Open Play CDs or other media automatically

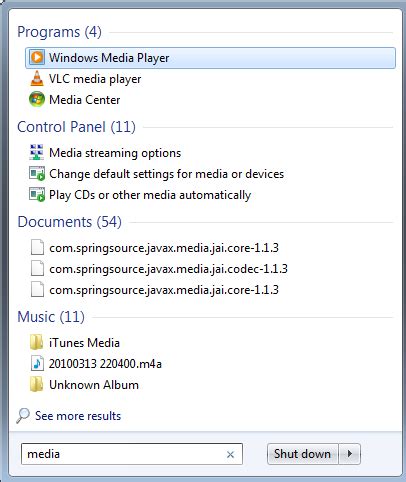click(x=150, y=195)
